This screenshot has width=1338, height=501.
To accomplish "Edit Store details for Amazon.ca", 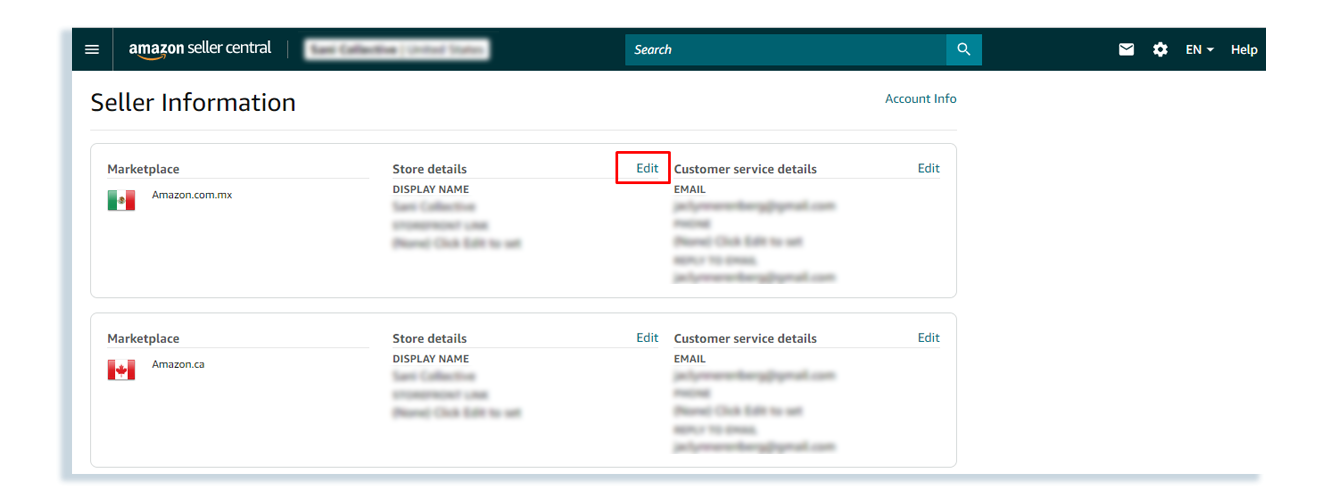I will click(647, 338).
